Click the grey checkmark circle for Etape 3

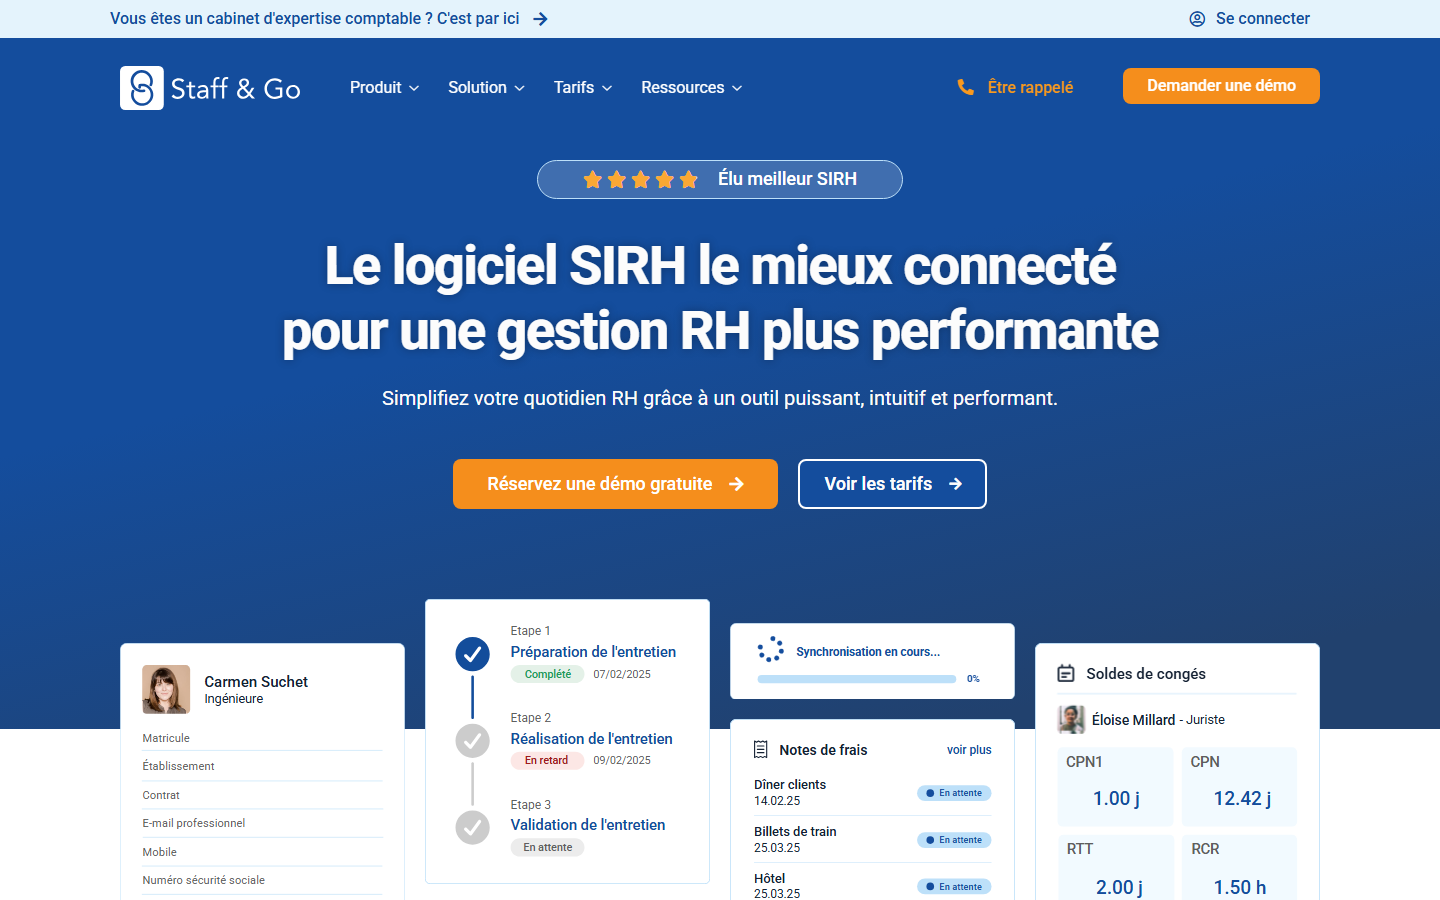(472, 828)
